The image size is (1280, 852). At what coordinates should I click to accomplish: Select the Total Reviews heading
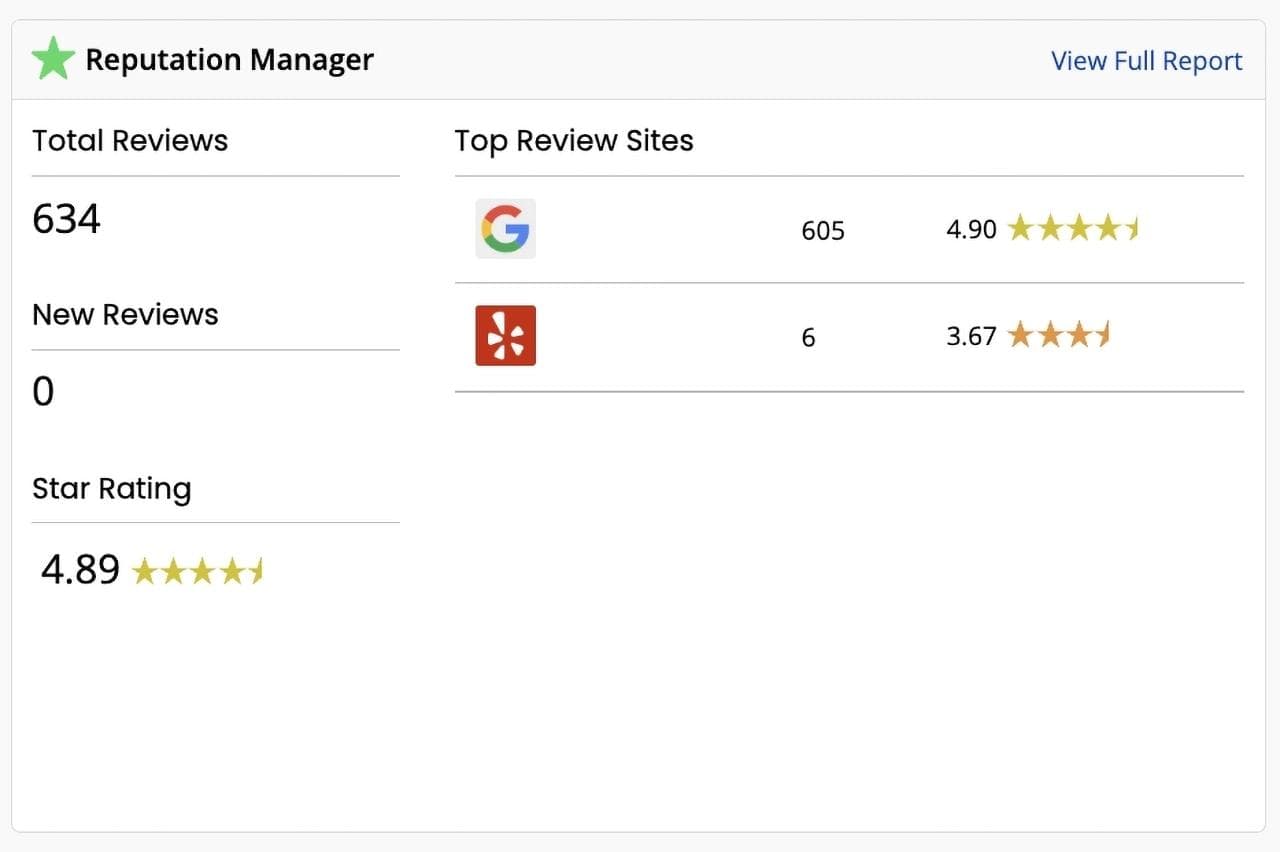[130, 141]
